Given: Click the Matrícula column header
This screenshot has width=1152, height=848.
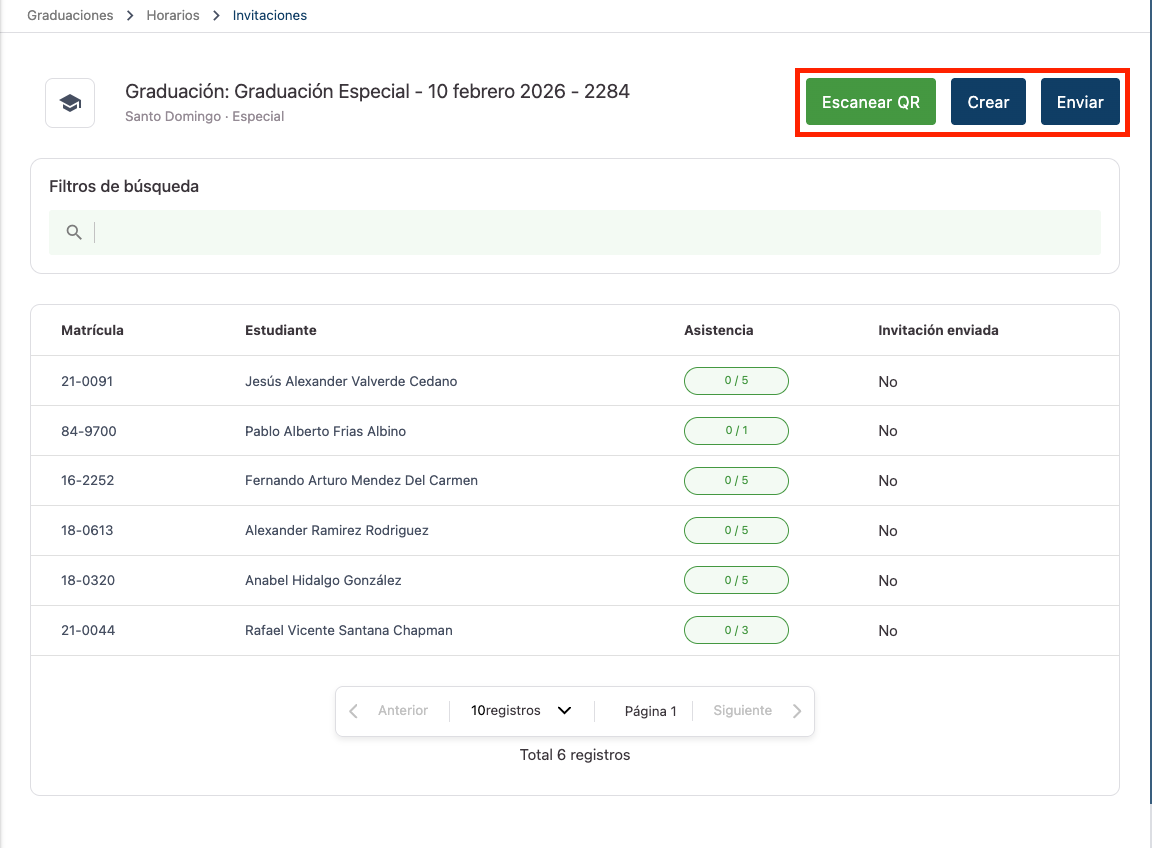Looking at the screenshot, I should click(x=92, y=330).
